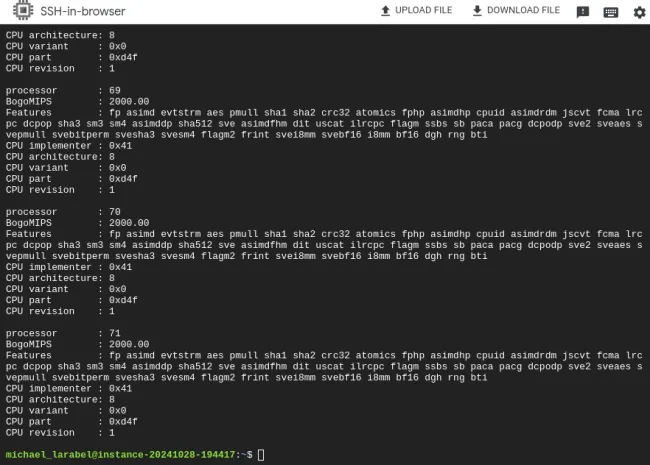
Task: Click 'CPU variant : 0x0' under processor 70
Action: click(x=66, y=289)
